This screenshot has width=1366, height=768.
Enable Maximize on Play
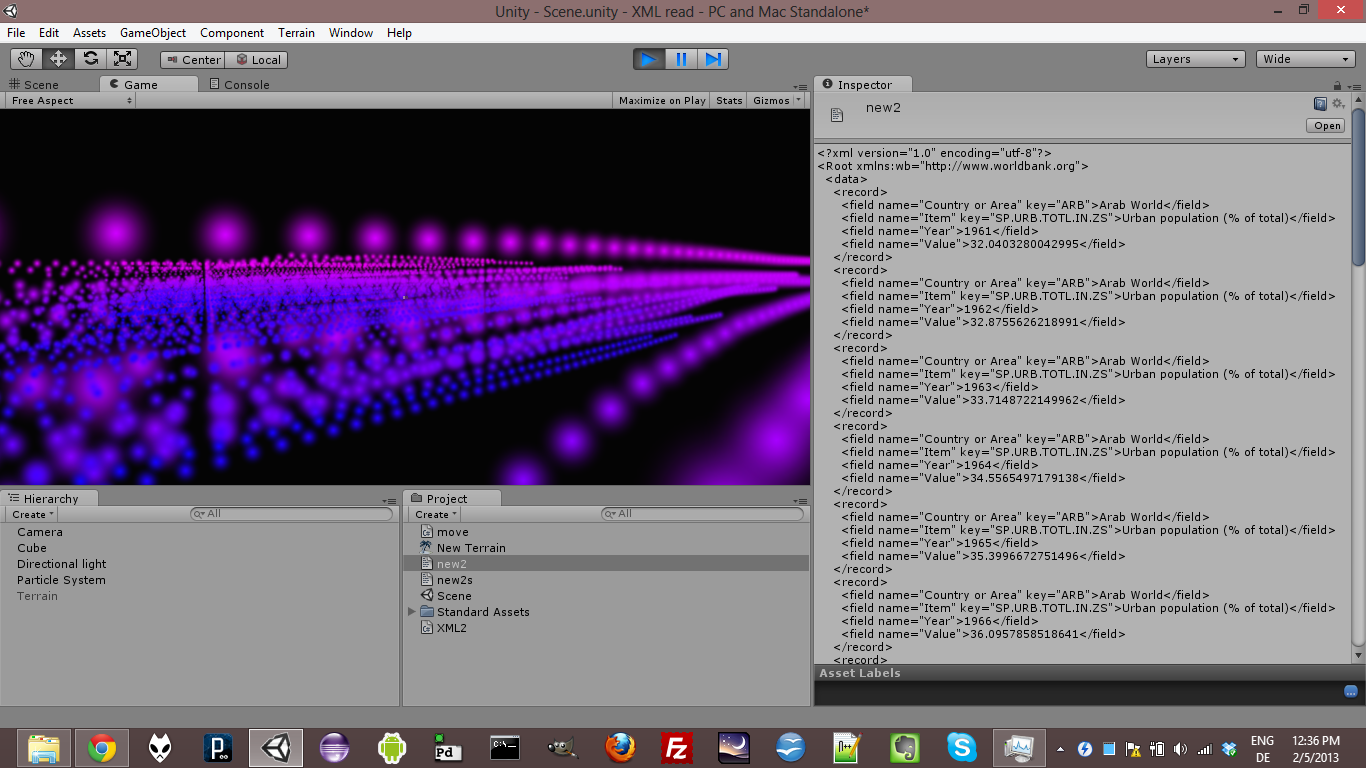[660, 100]
